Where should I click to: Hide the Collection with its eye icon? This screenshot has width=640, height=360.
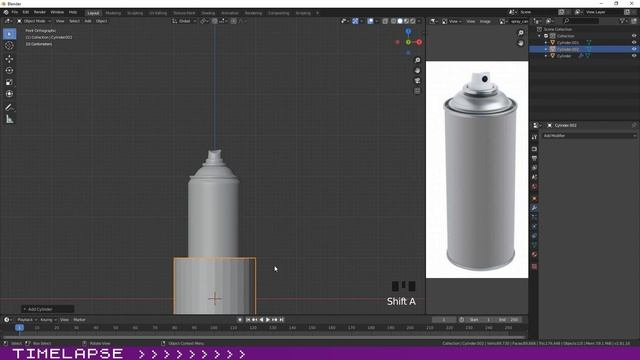click(634, 36)
